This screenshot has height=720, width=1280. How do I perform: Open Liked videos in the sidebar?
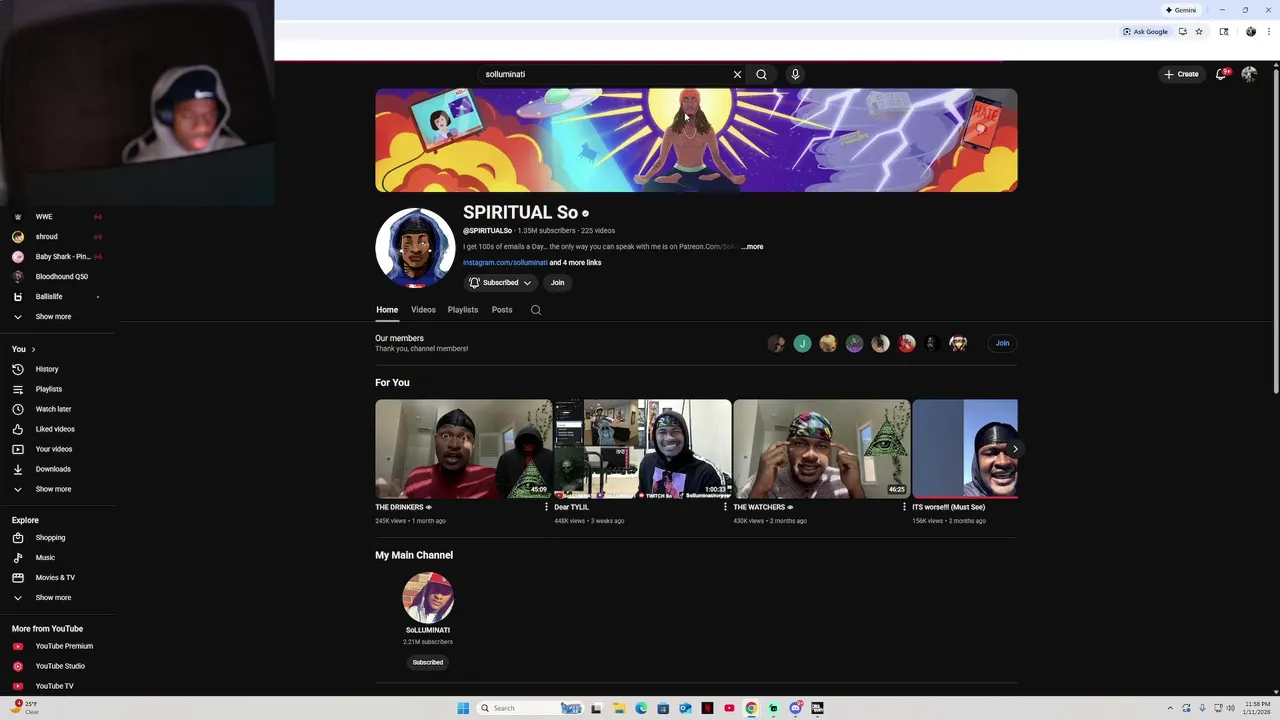coord(55,429)
